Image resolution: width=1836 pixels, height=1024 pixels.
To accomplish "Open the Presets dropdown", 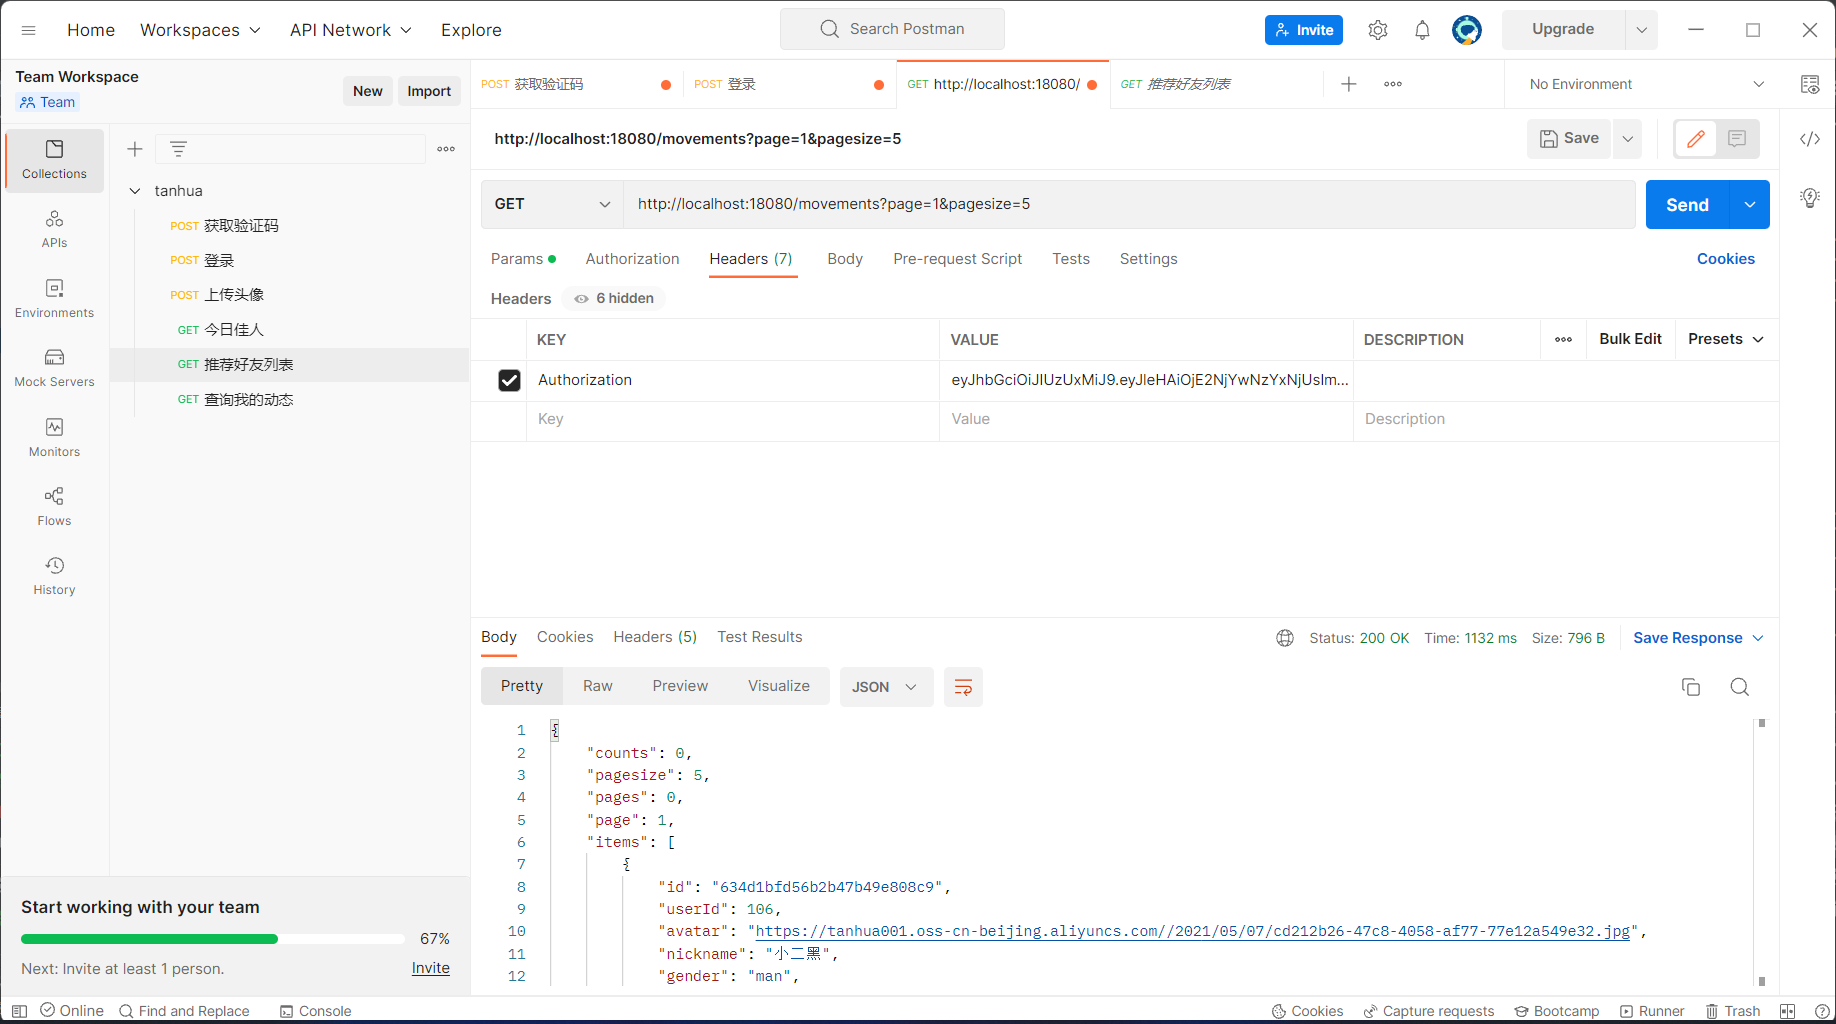I will coord(1726,339).
